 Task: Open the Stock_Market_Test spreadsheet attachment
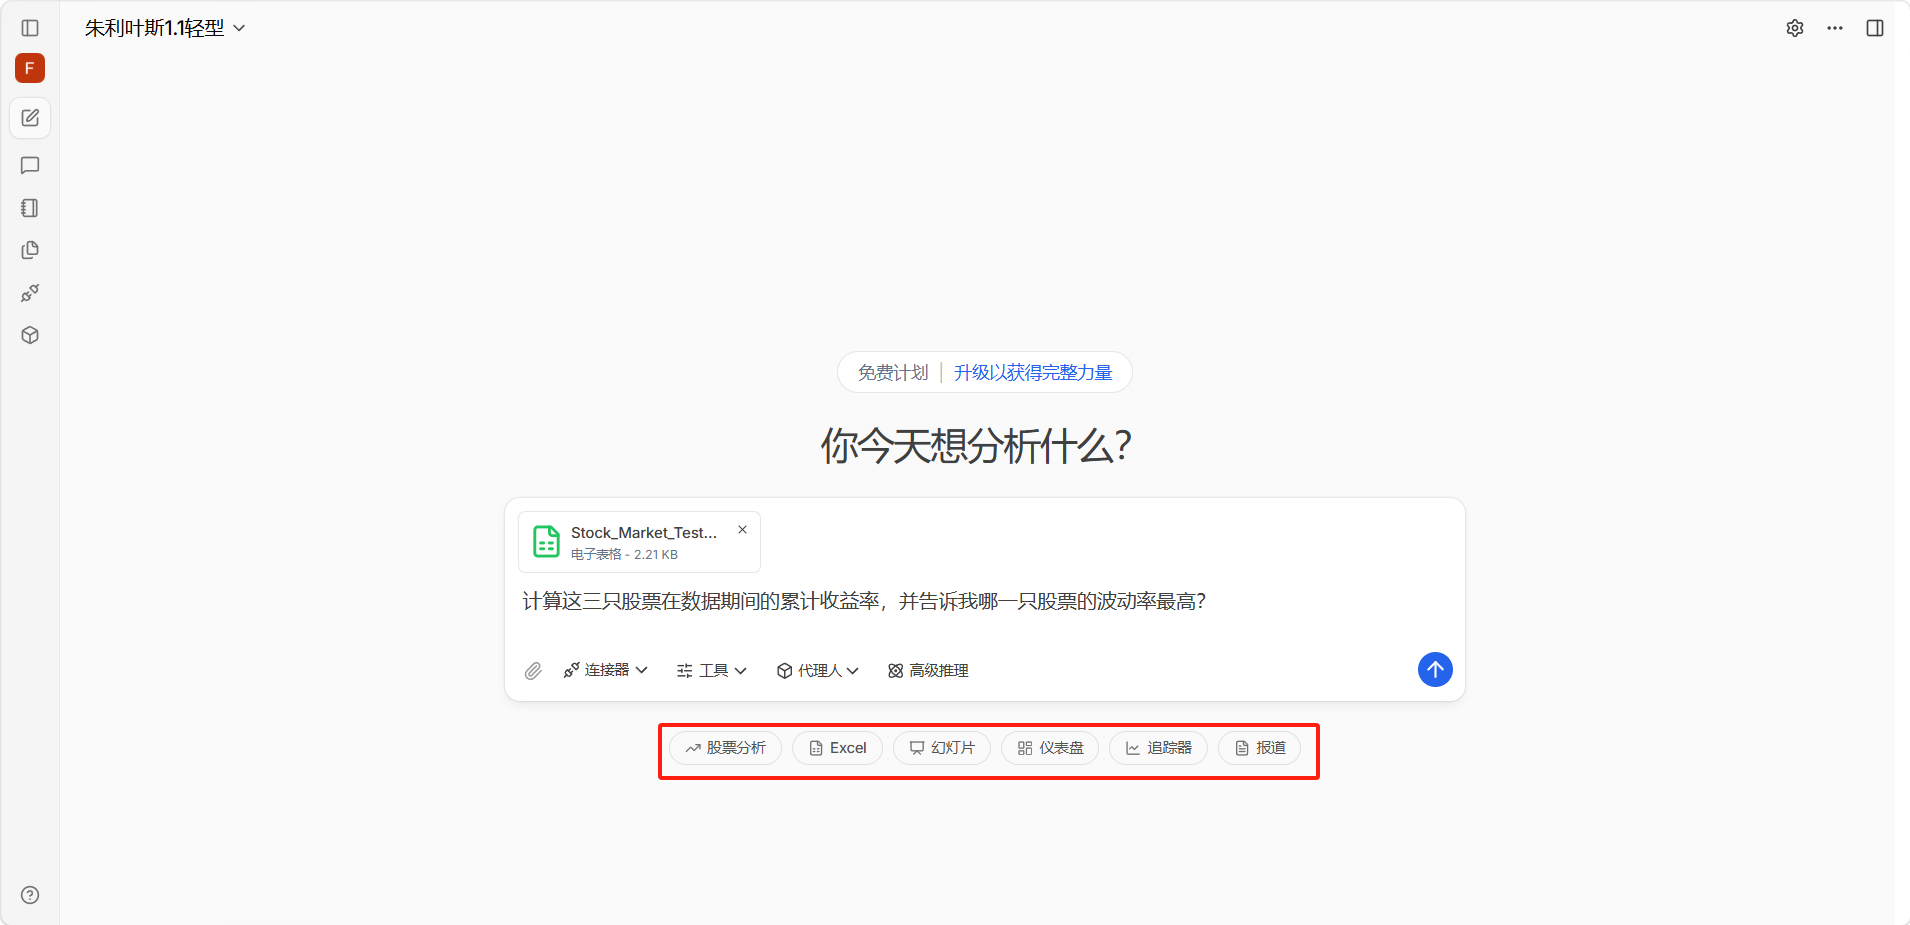639,542
